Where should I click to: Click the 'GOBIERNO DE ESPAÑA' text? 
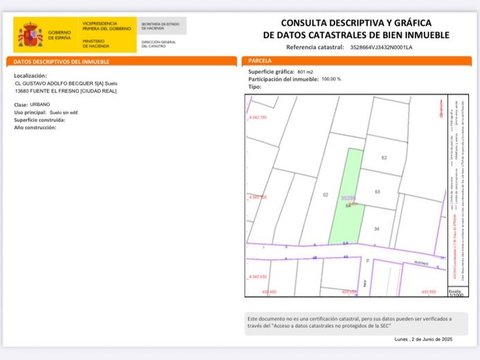[x=59, y=35]
